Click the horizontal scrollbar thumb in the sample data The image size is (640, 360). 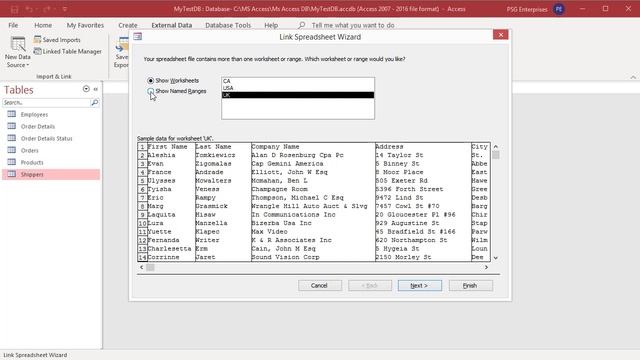(150, 267)
